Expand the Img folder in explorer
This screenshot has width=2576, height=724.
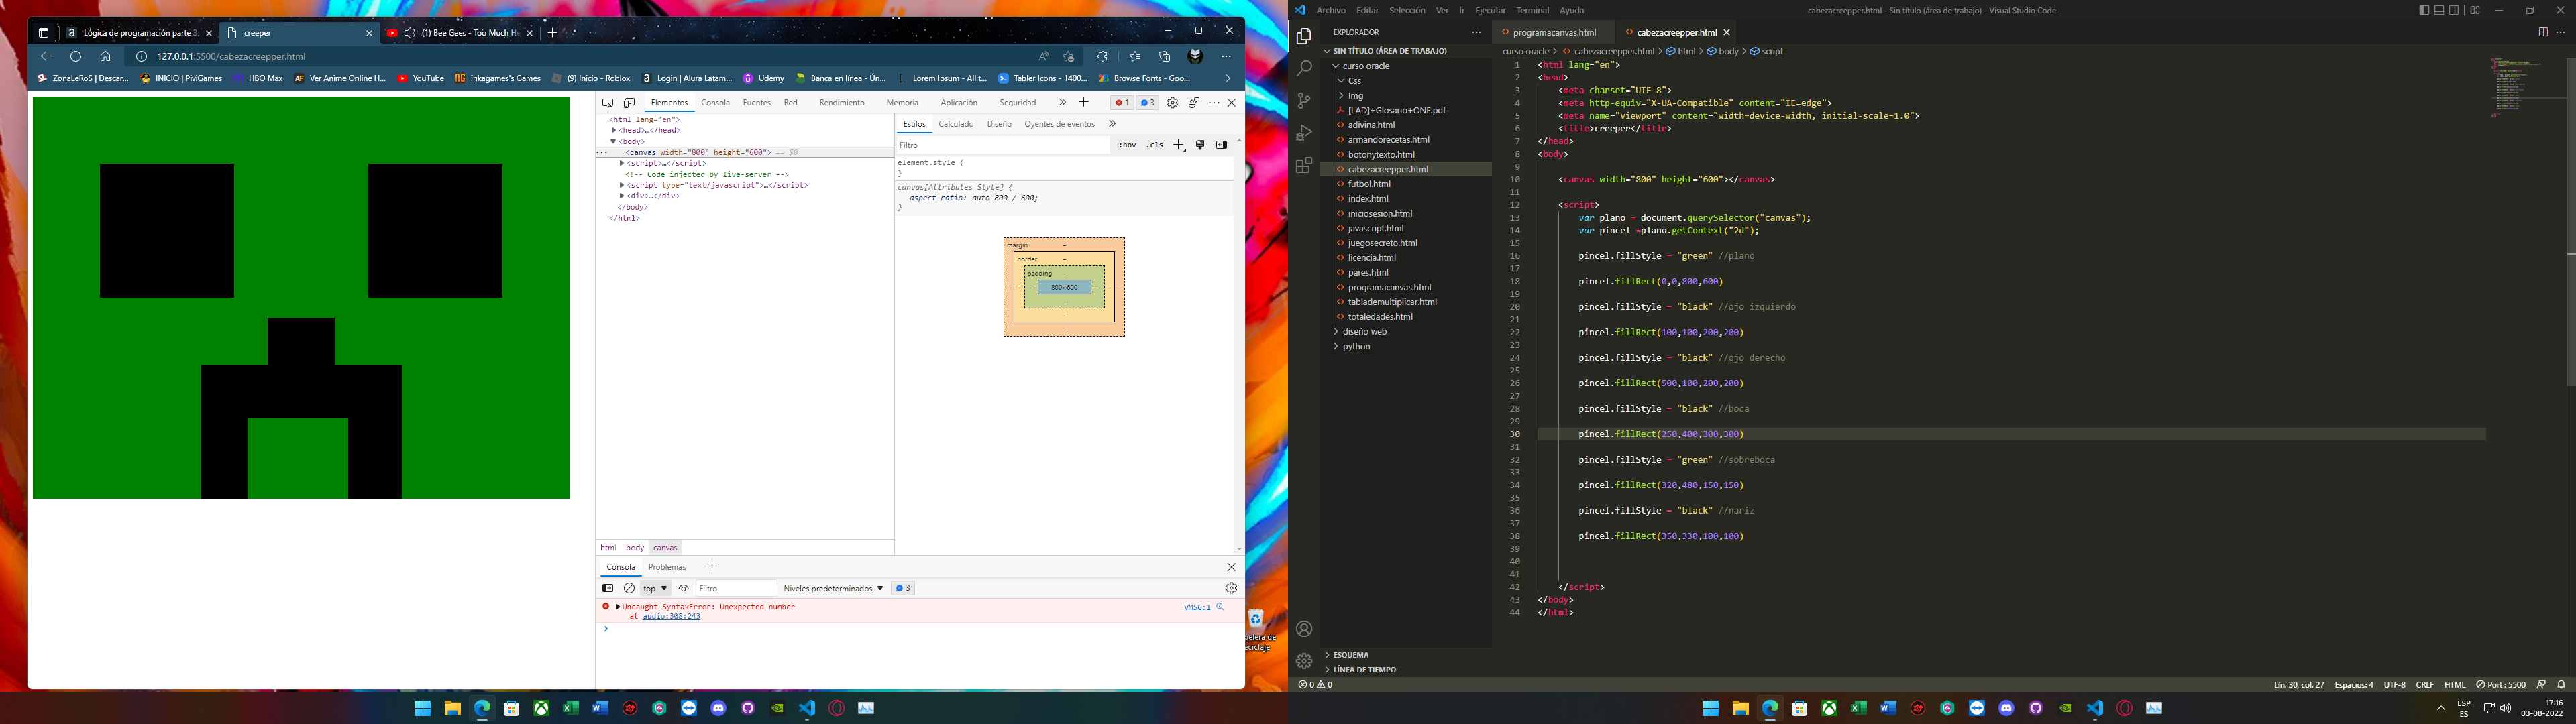[1355, 96]
